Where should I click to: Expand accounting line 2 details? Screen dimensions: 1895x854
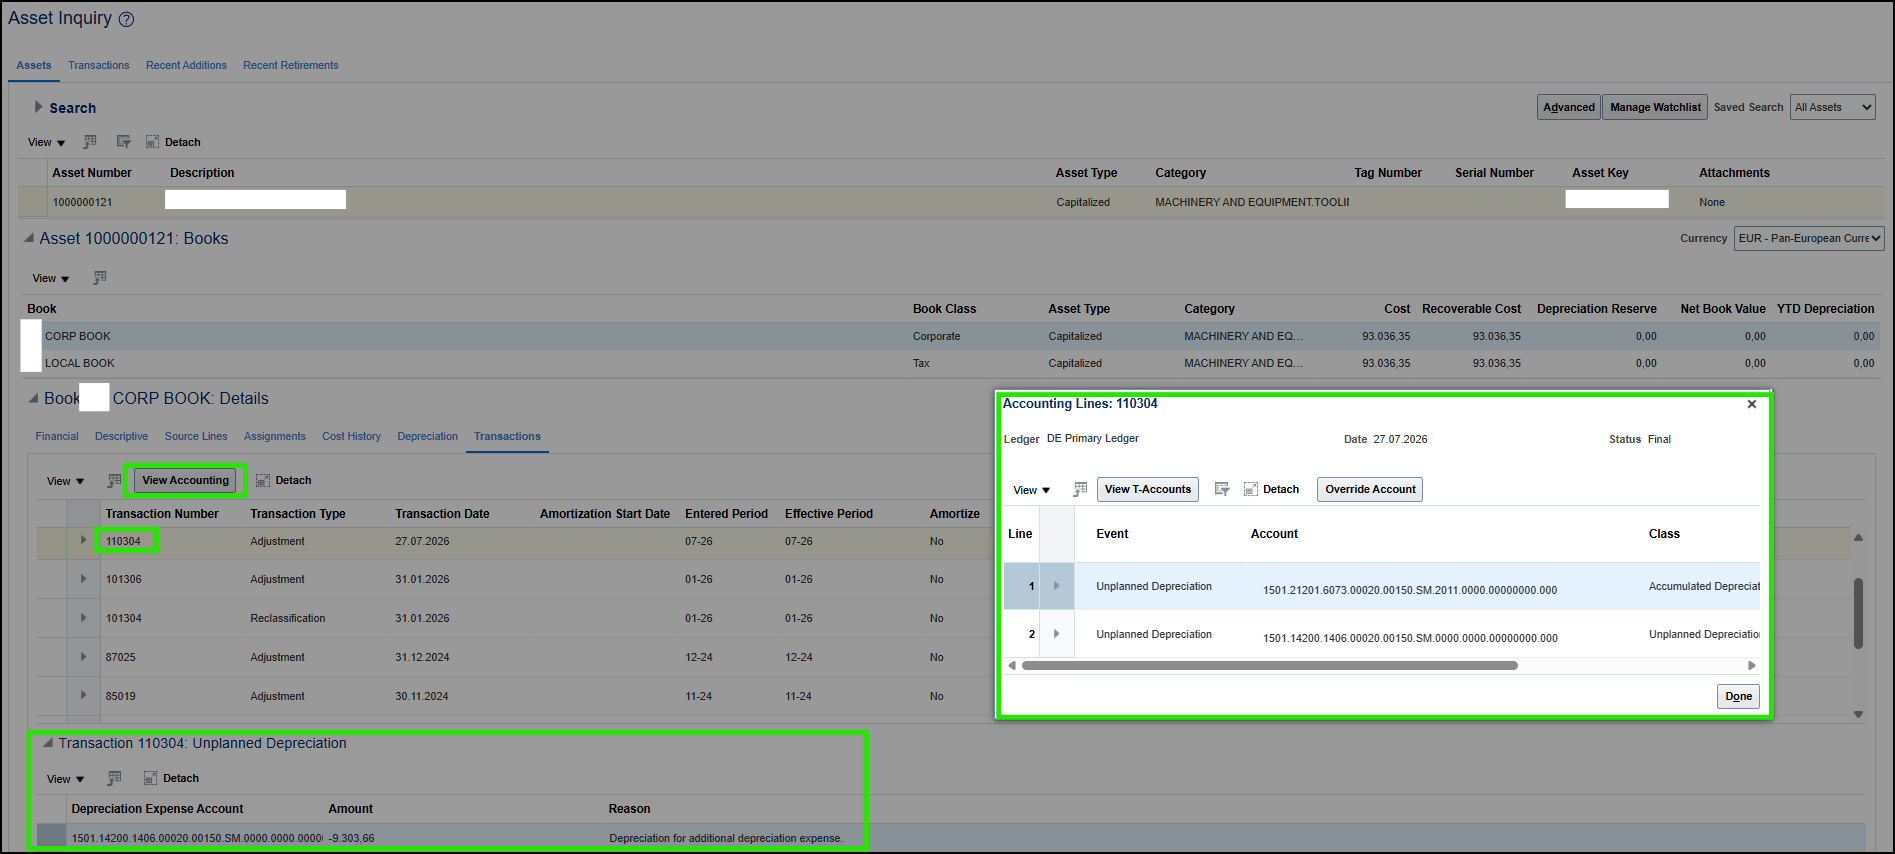[x=1056, y=634]
